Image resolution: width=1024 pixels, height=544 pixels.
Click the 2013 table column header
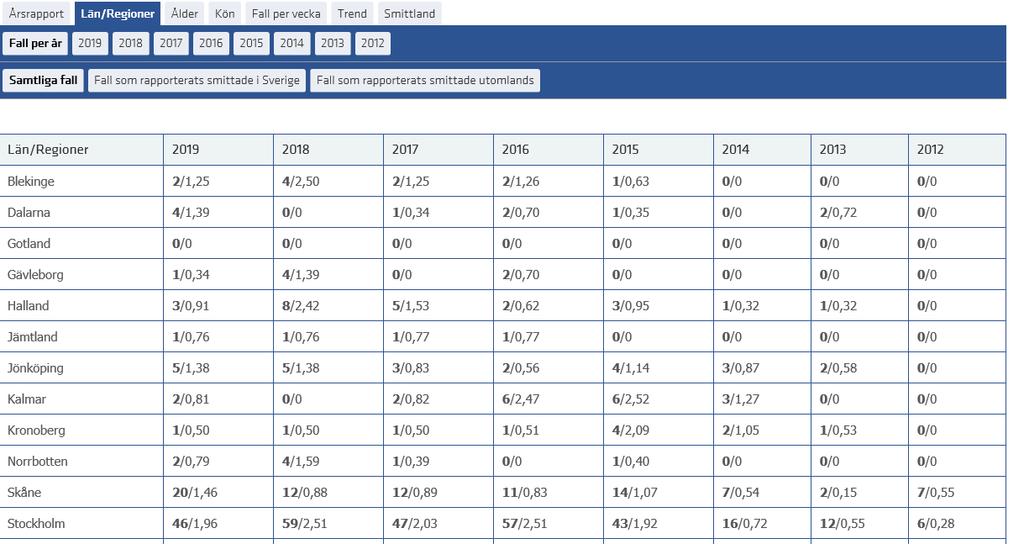coord(859,150)
